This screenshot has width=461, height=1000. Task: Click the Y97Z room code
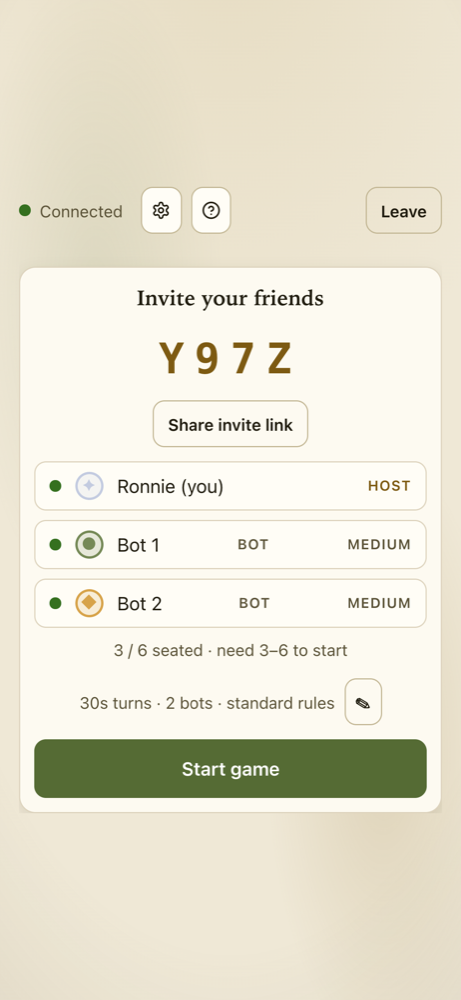226,359
